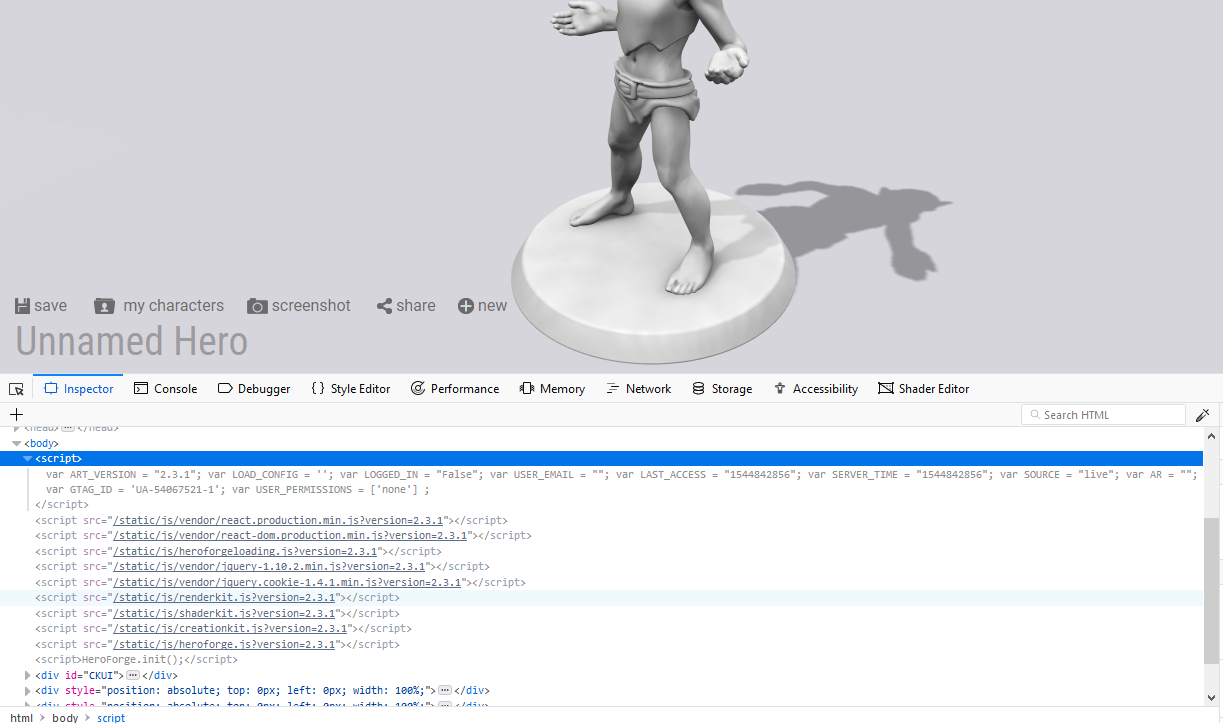The height and width of the screenshot is (723, 1223).
Task: Click the plus icon to create a new hero
Action: point(462,305)
